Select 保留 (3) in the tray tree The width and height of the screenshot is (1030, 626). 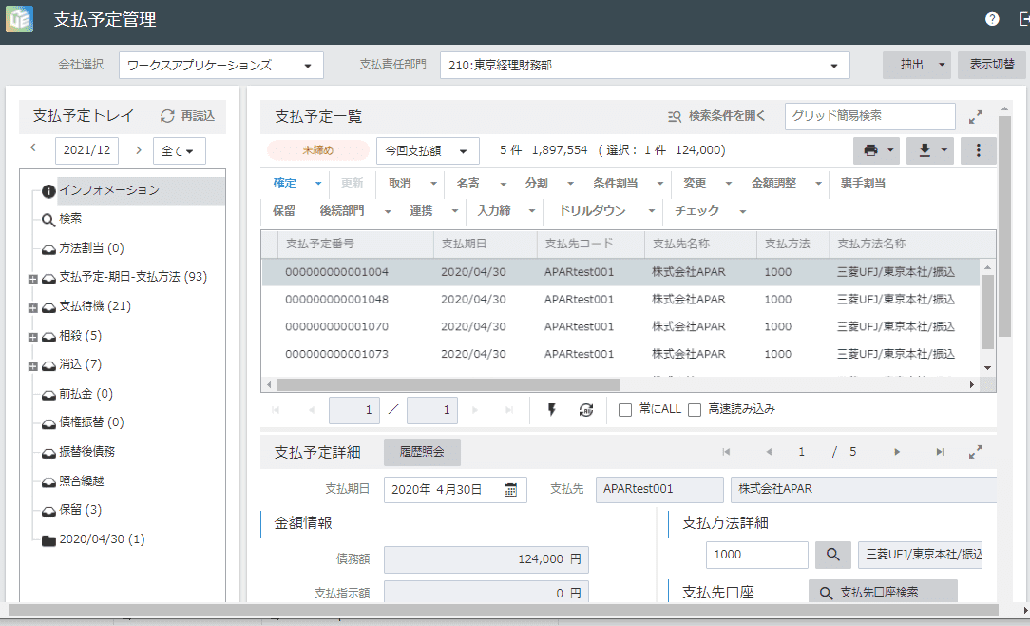[80, 510]
